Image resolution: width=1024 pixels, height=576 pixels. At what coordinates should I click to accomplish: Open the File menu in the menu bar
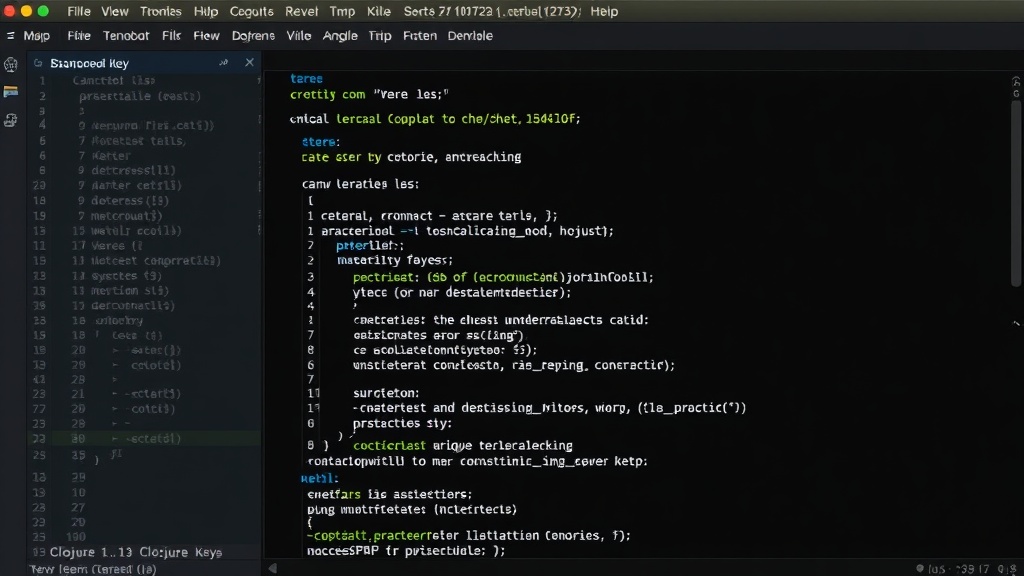(x=78, y=11)
